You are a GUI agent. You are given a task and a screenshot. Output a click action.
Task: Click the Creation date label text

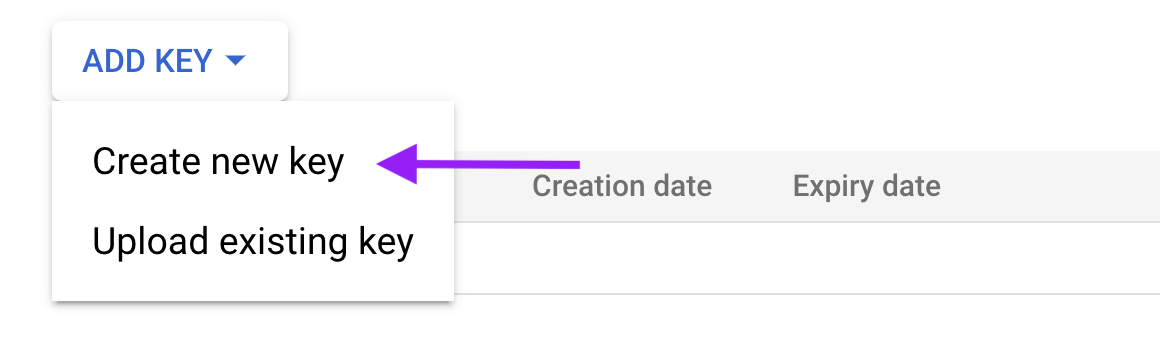coord(621,186)
